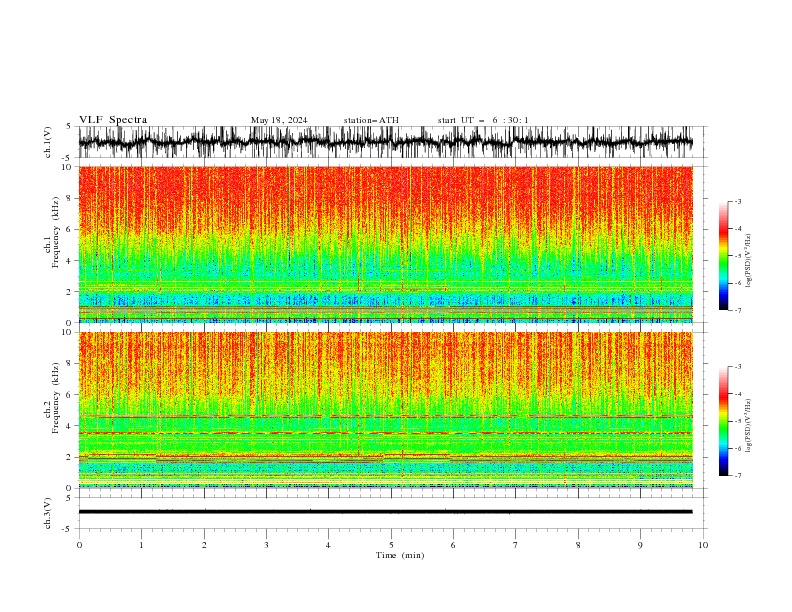792x612 pixels.
Task: Click the ch.2 color scale bar
Action: (724, 421)
